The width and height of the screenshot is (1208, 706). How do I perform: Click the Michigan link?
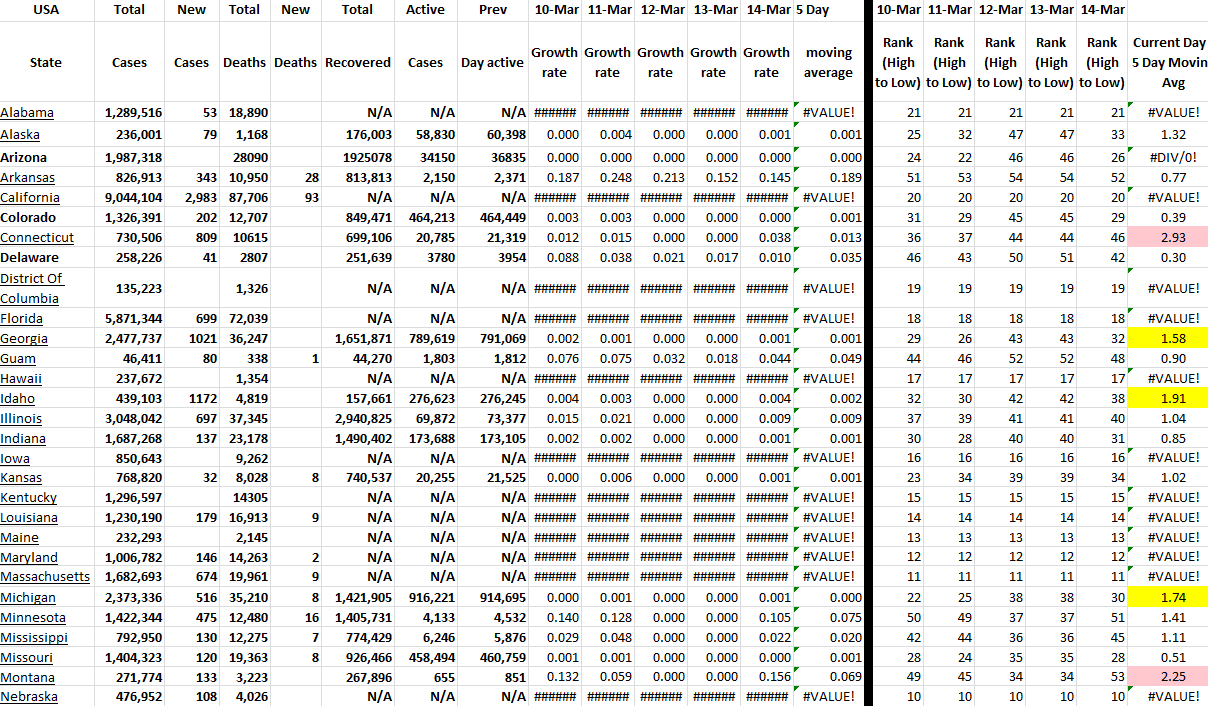pyautogui.click(x=28, y=597)
